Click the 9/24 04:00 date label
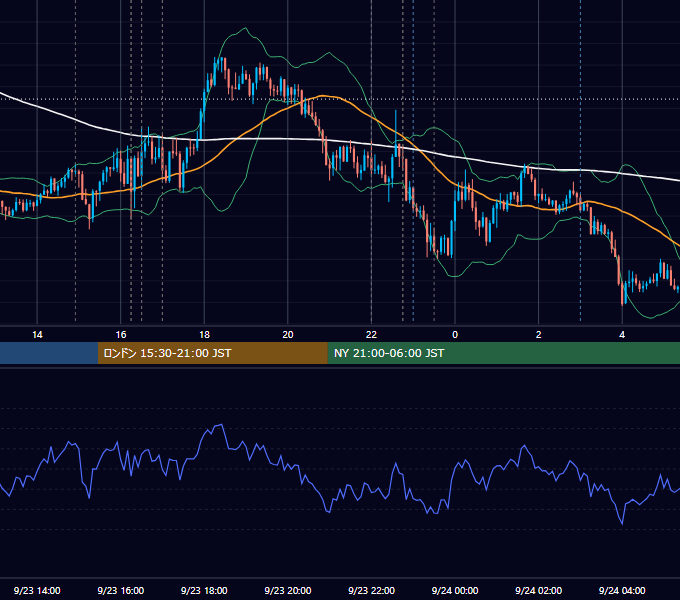 622,590
